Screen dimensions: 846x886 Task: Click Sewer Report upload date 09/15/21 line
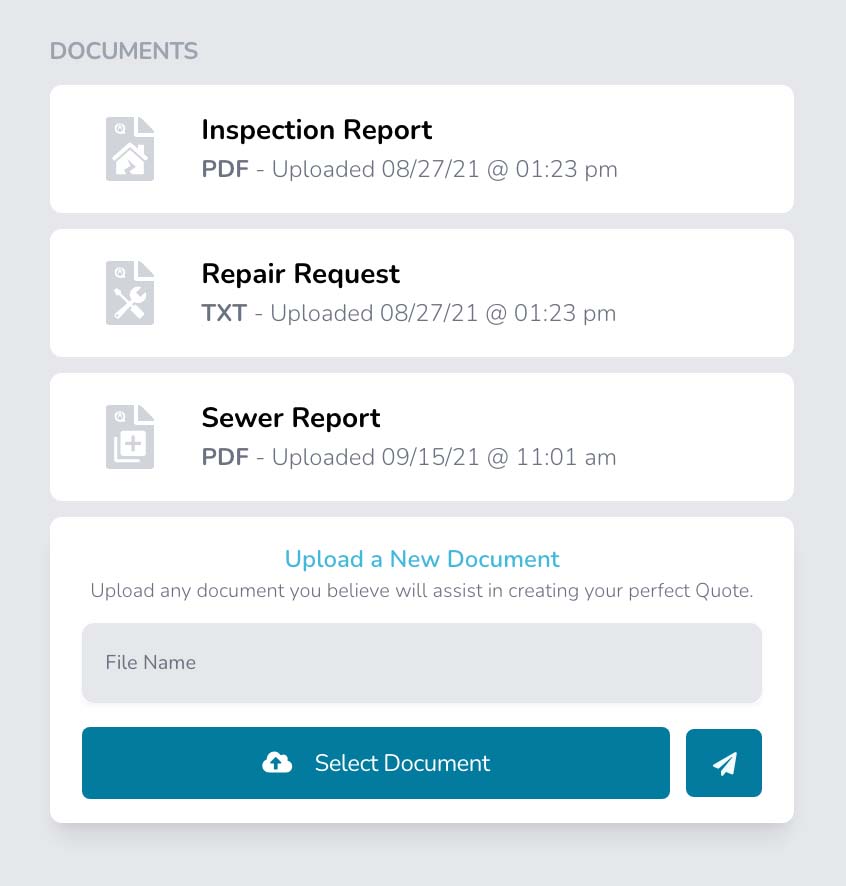(x=409, y=457)
